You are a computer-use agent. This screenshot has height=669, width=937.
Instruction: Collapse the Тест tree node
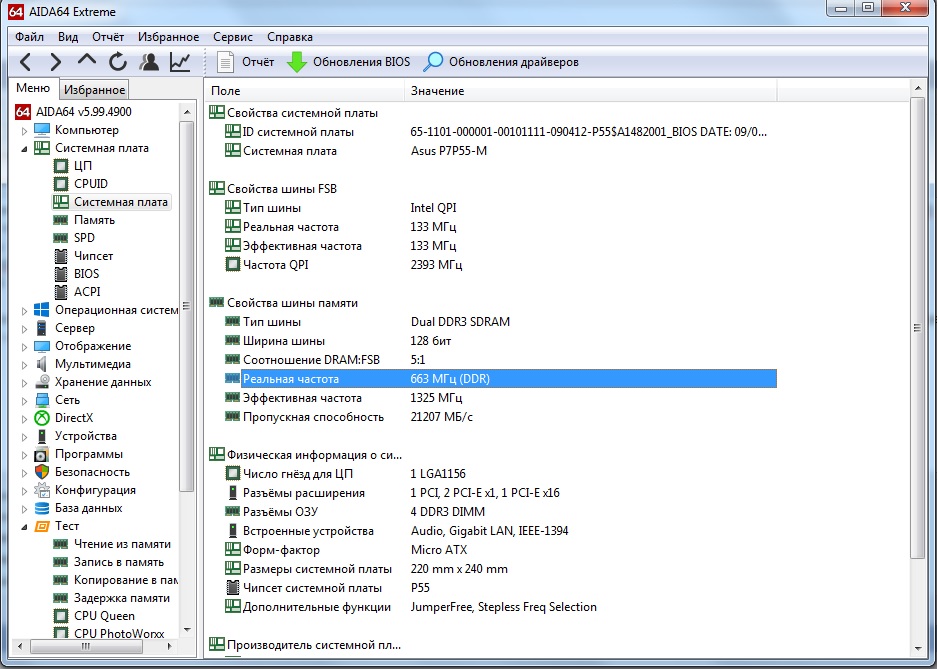tap(24, 526)
